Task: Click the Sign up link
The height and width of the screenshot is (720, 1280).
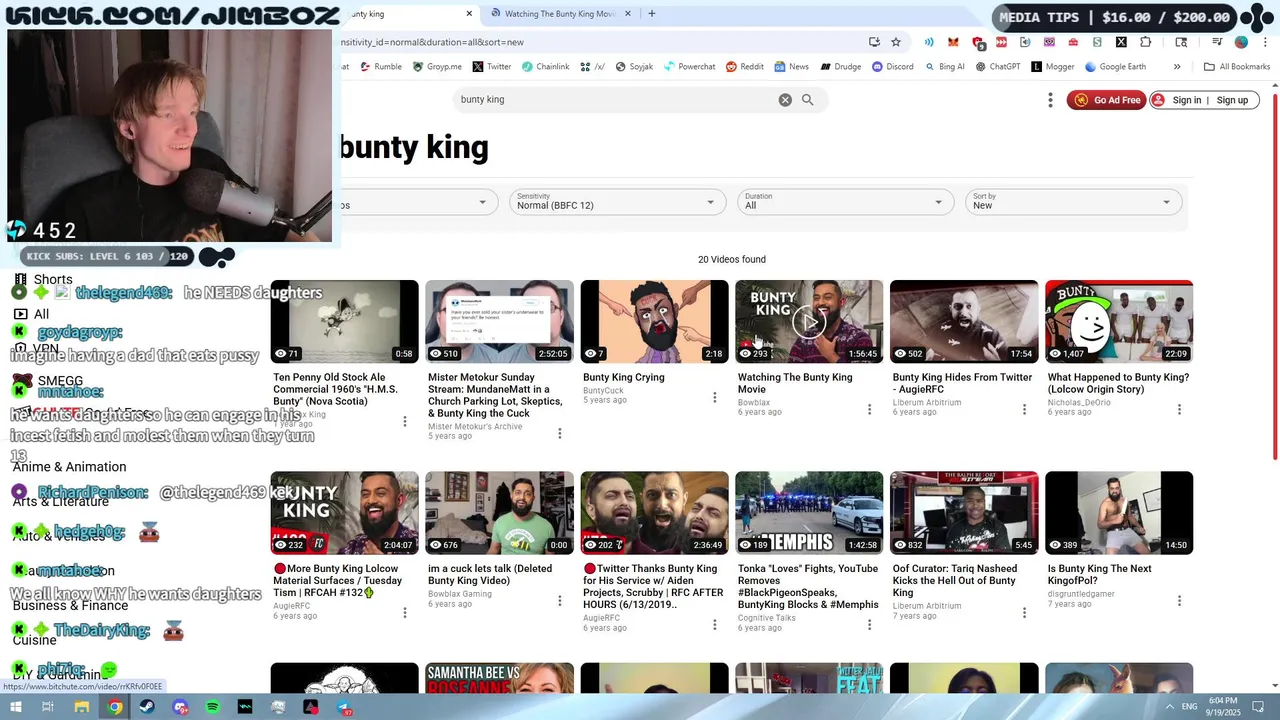Action: click(x=1232, y=100)
